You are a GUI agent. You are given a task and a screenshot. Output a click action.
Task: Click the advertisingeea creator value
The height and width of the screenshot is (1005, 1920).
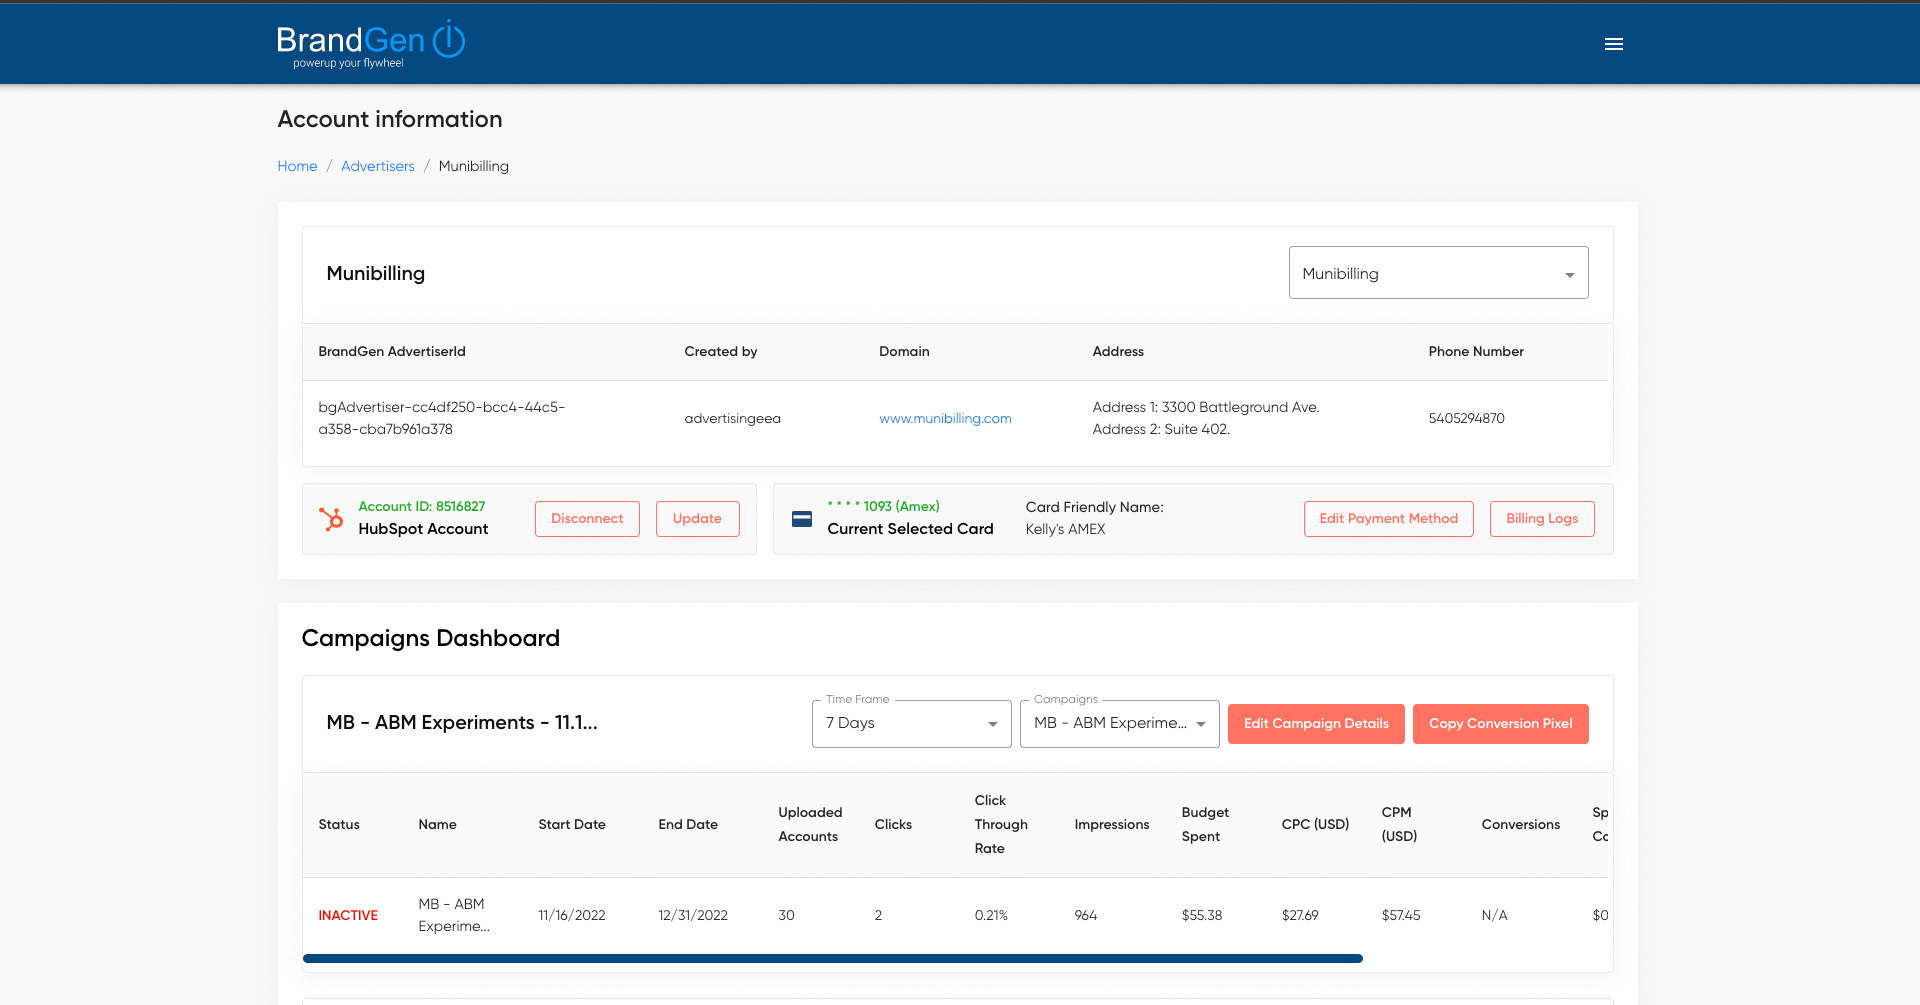[x=732, y=418]
